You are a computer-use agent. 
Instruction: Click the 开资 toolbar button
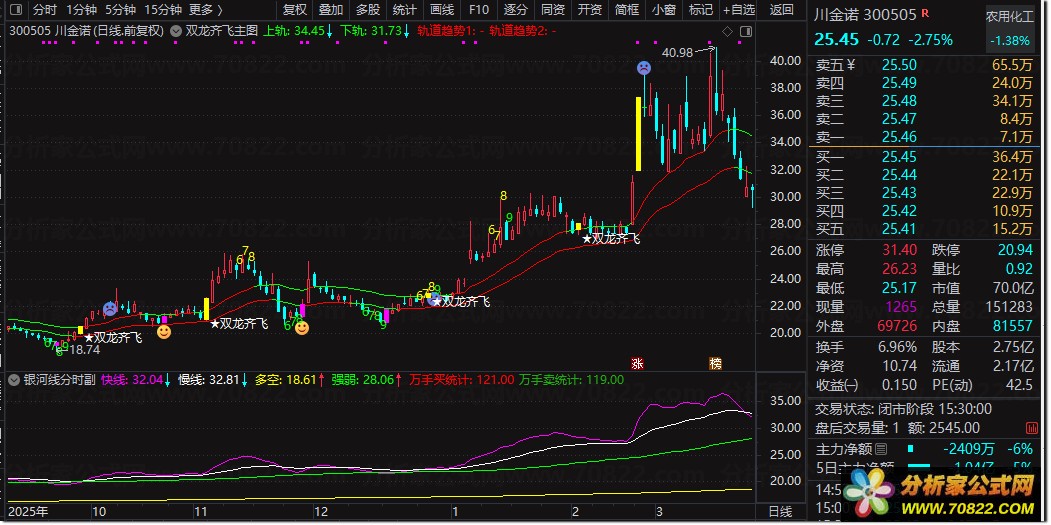tap(589, 9)
